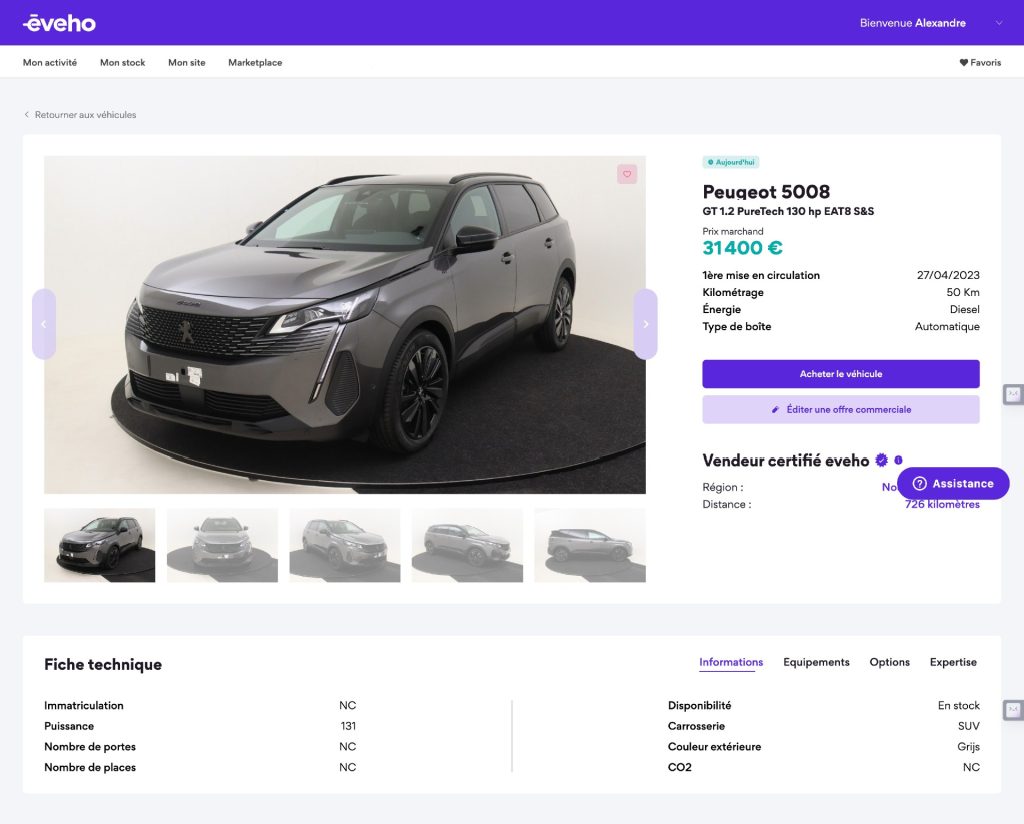Click the GT 1.2 PureTech subtitle

pos(788,211)
